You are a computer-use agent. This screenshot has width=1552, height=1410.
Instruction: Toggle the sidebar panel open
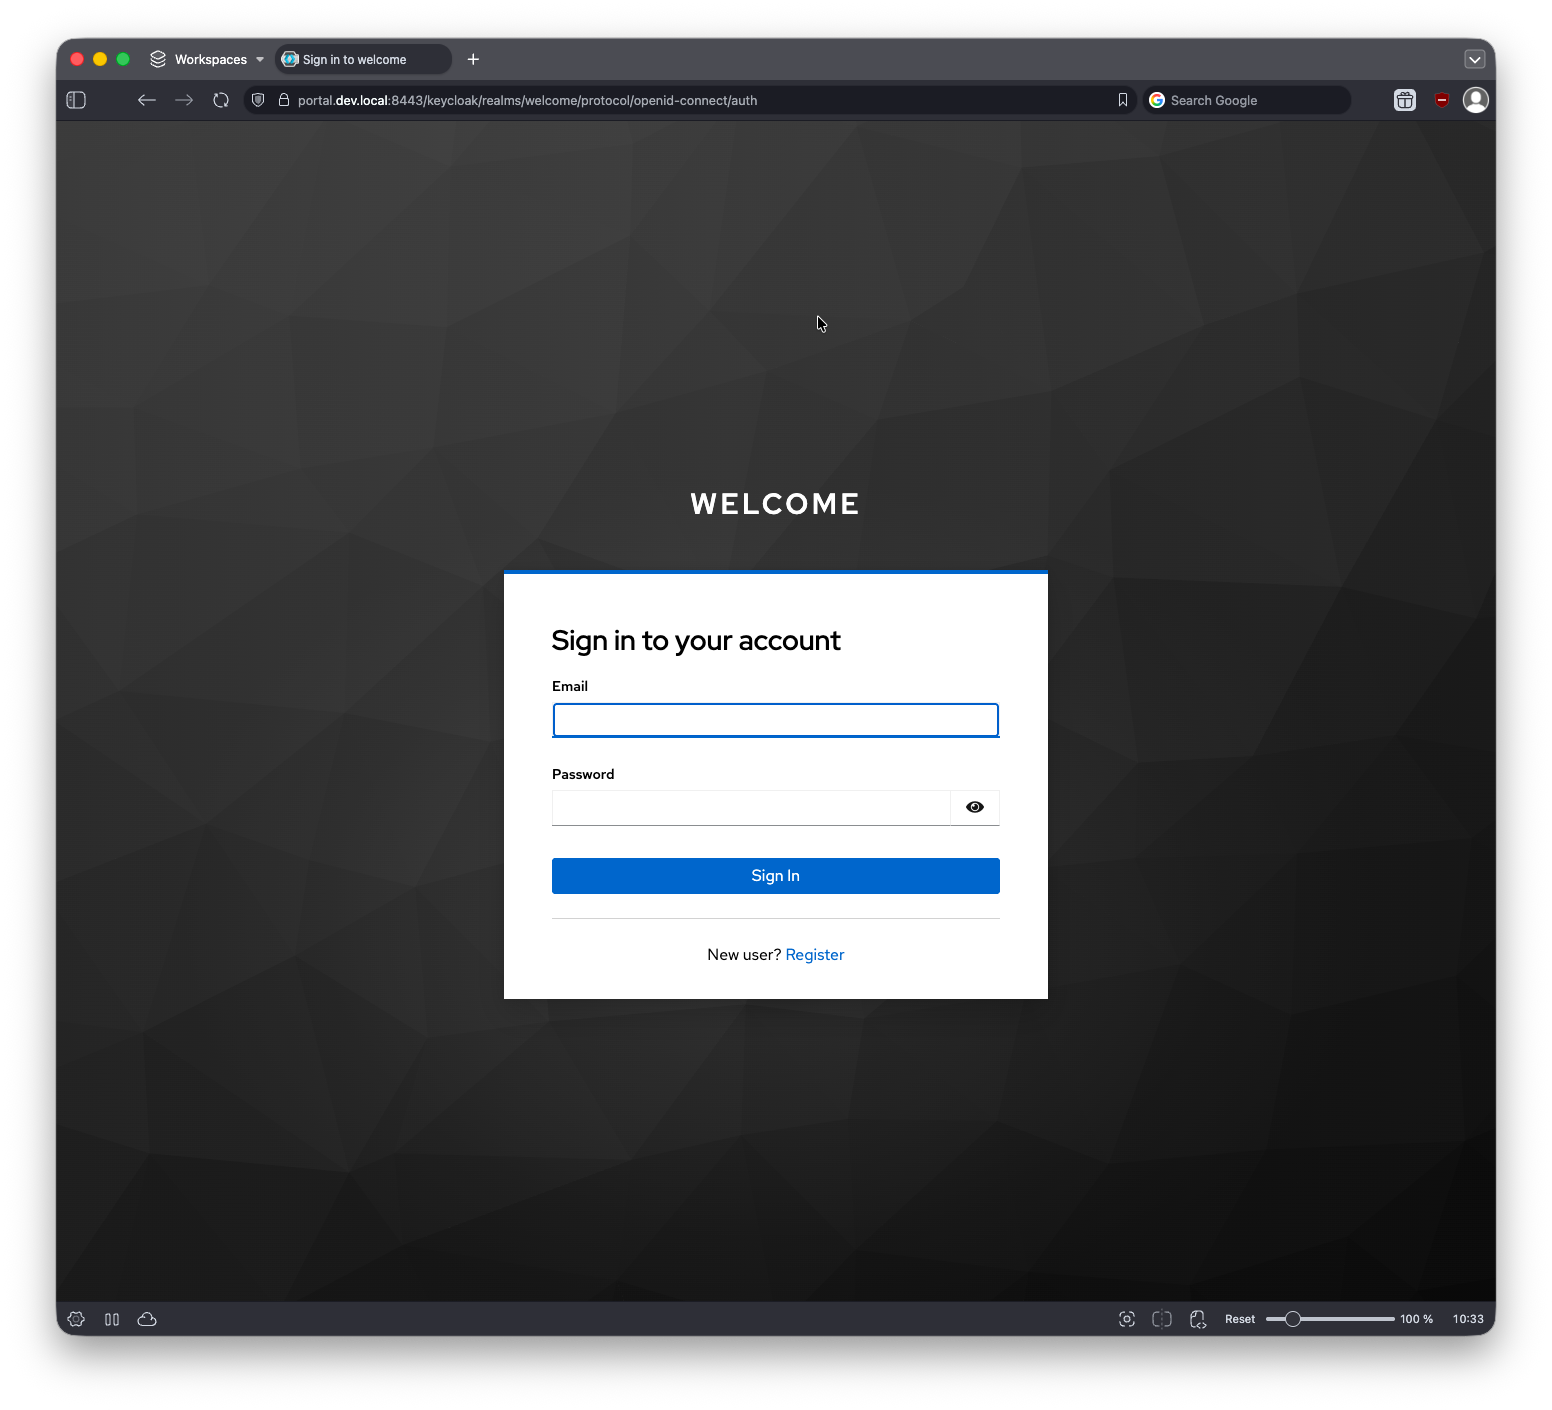pyautogui.click(x=76, y=100)
